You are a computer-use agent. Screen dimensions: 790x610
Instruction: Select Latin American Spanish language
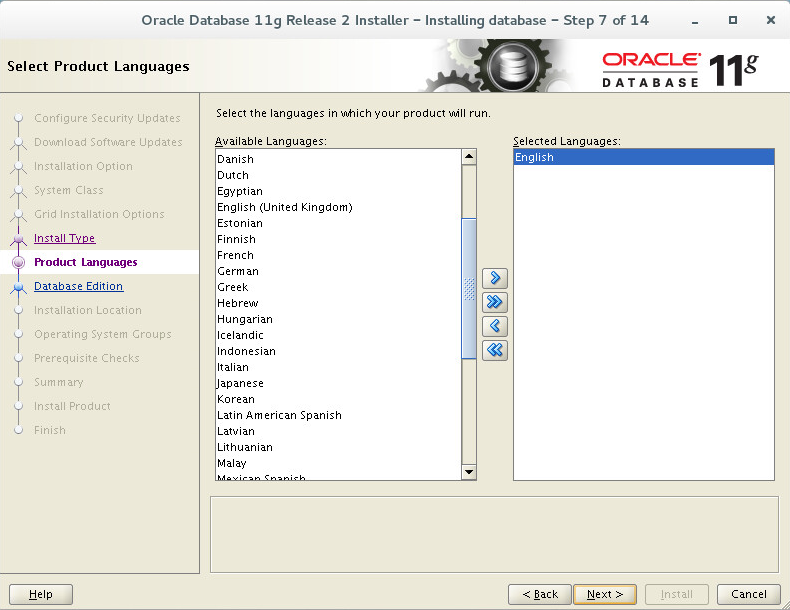coord(338,415)
